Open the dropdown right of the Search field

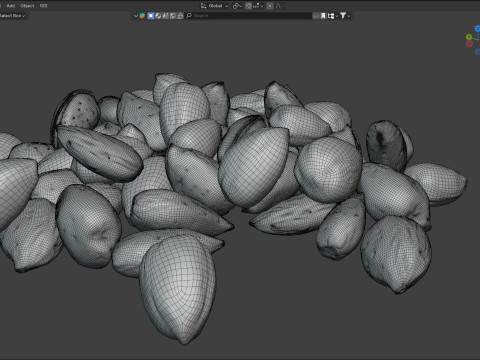pos(315,16)
